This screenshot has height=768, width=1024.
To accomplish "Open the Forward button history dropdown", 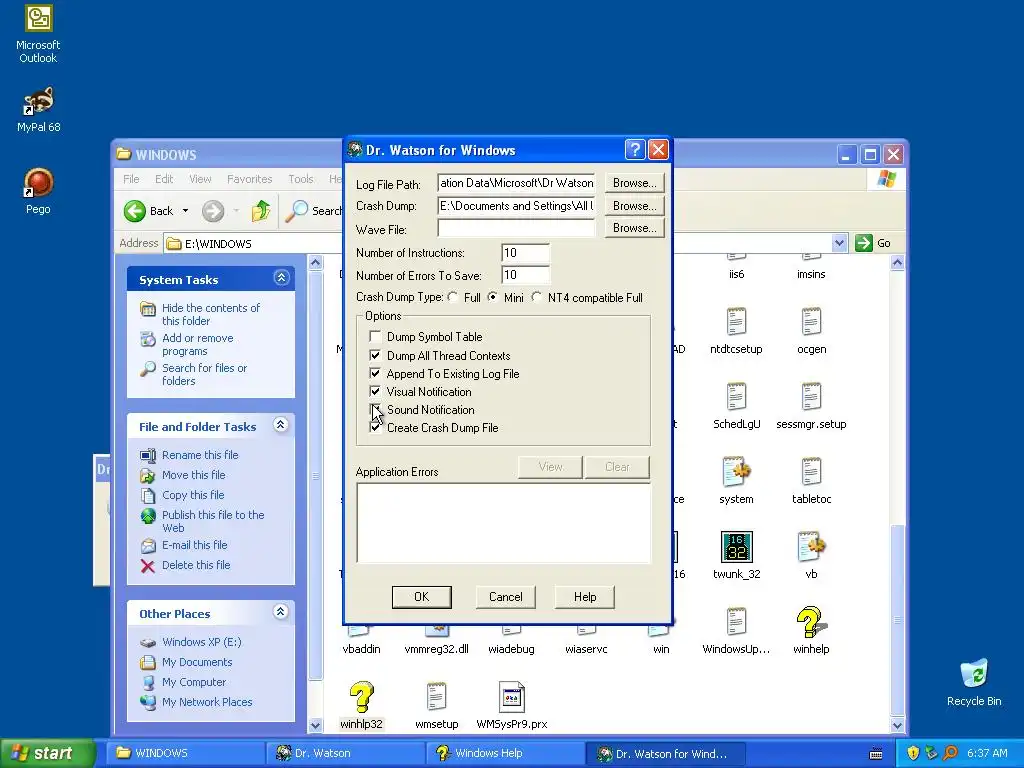I will tap(236, 211).
